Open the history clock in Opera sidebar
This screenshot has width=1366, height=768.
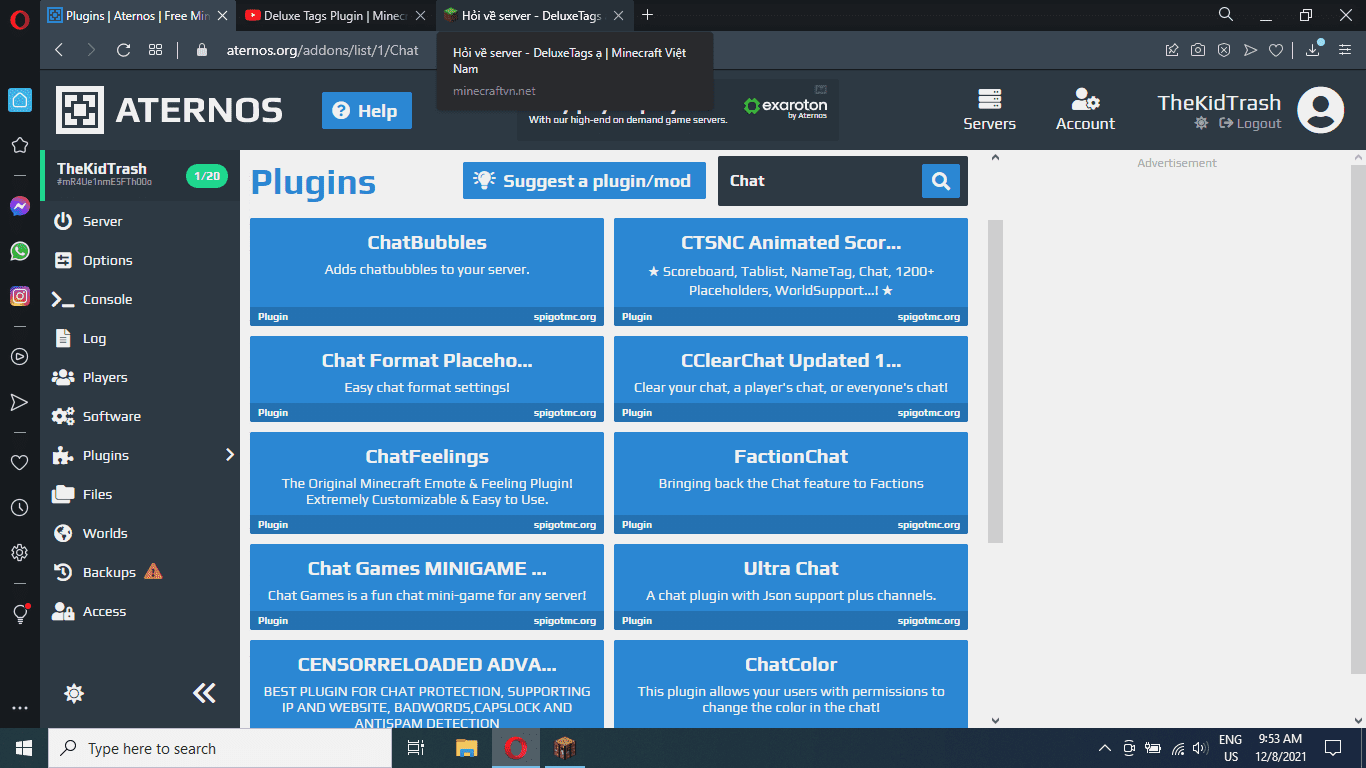click(19, 508)
